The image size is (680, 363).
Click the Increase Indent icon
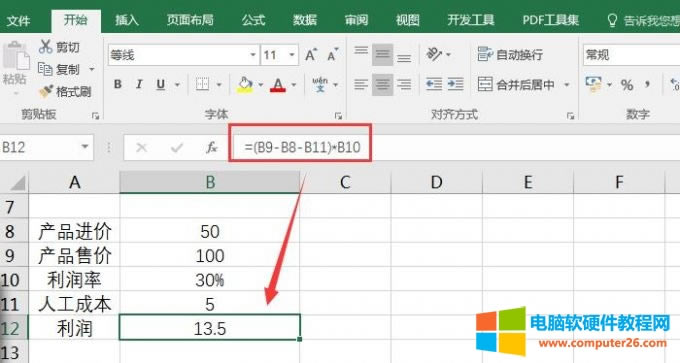tap(455, 84)
